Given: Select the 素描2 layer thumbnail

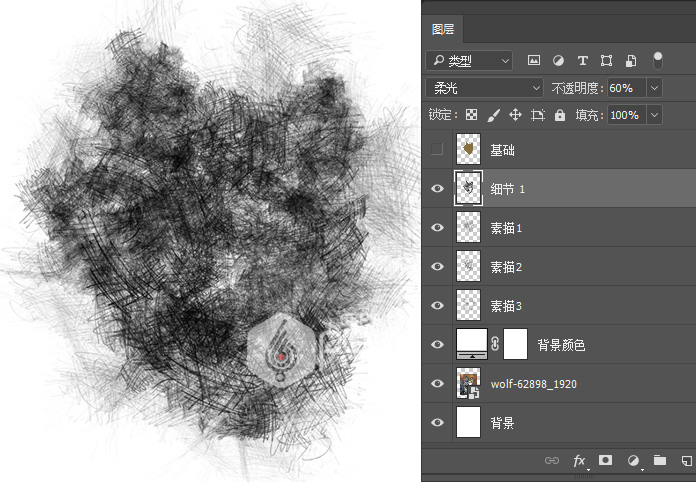Looking at the screenshot, I should click(x=468, y=266).
